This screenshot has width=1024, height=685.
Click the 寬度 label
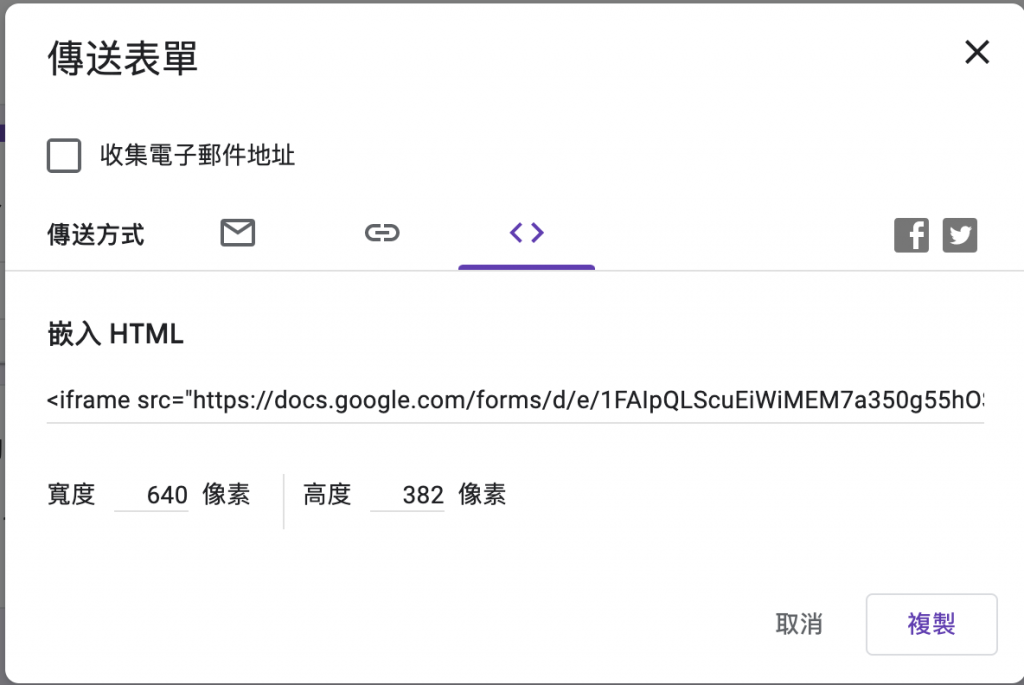click(x=72, y=494)
